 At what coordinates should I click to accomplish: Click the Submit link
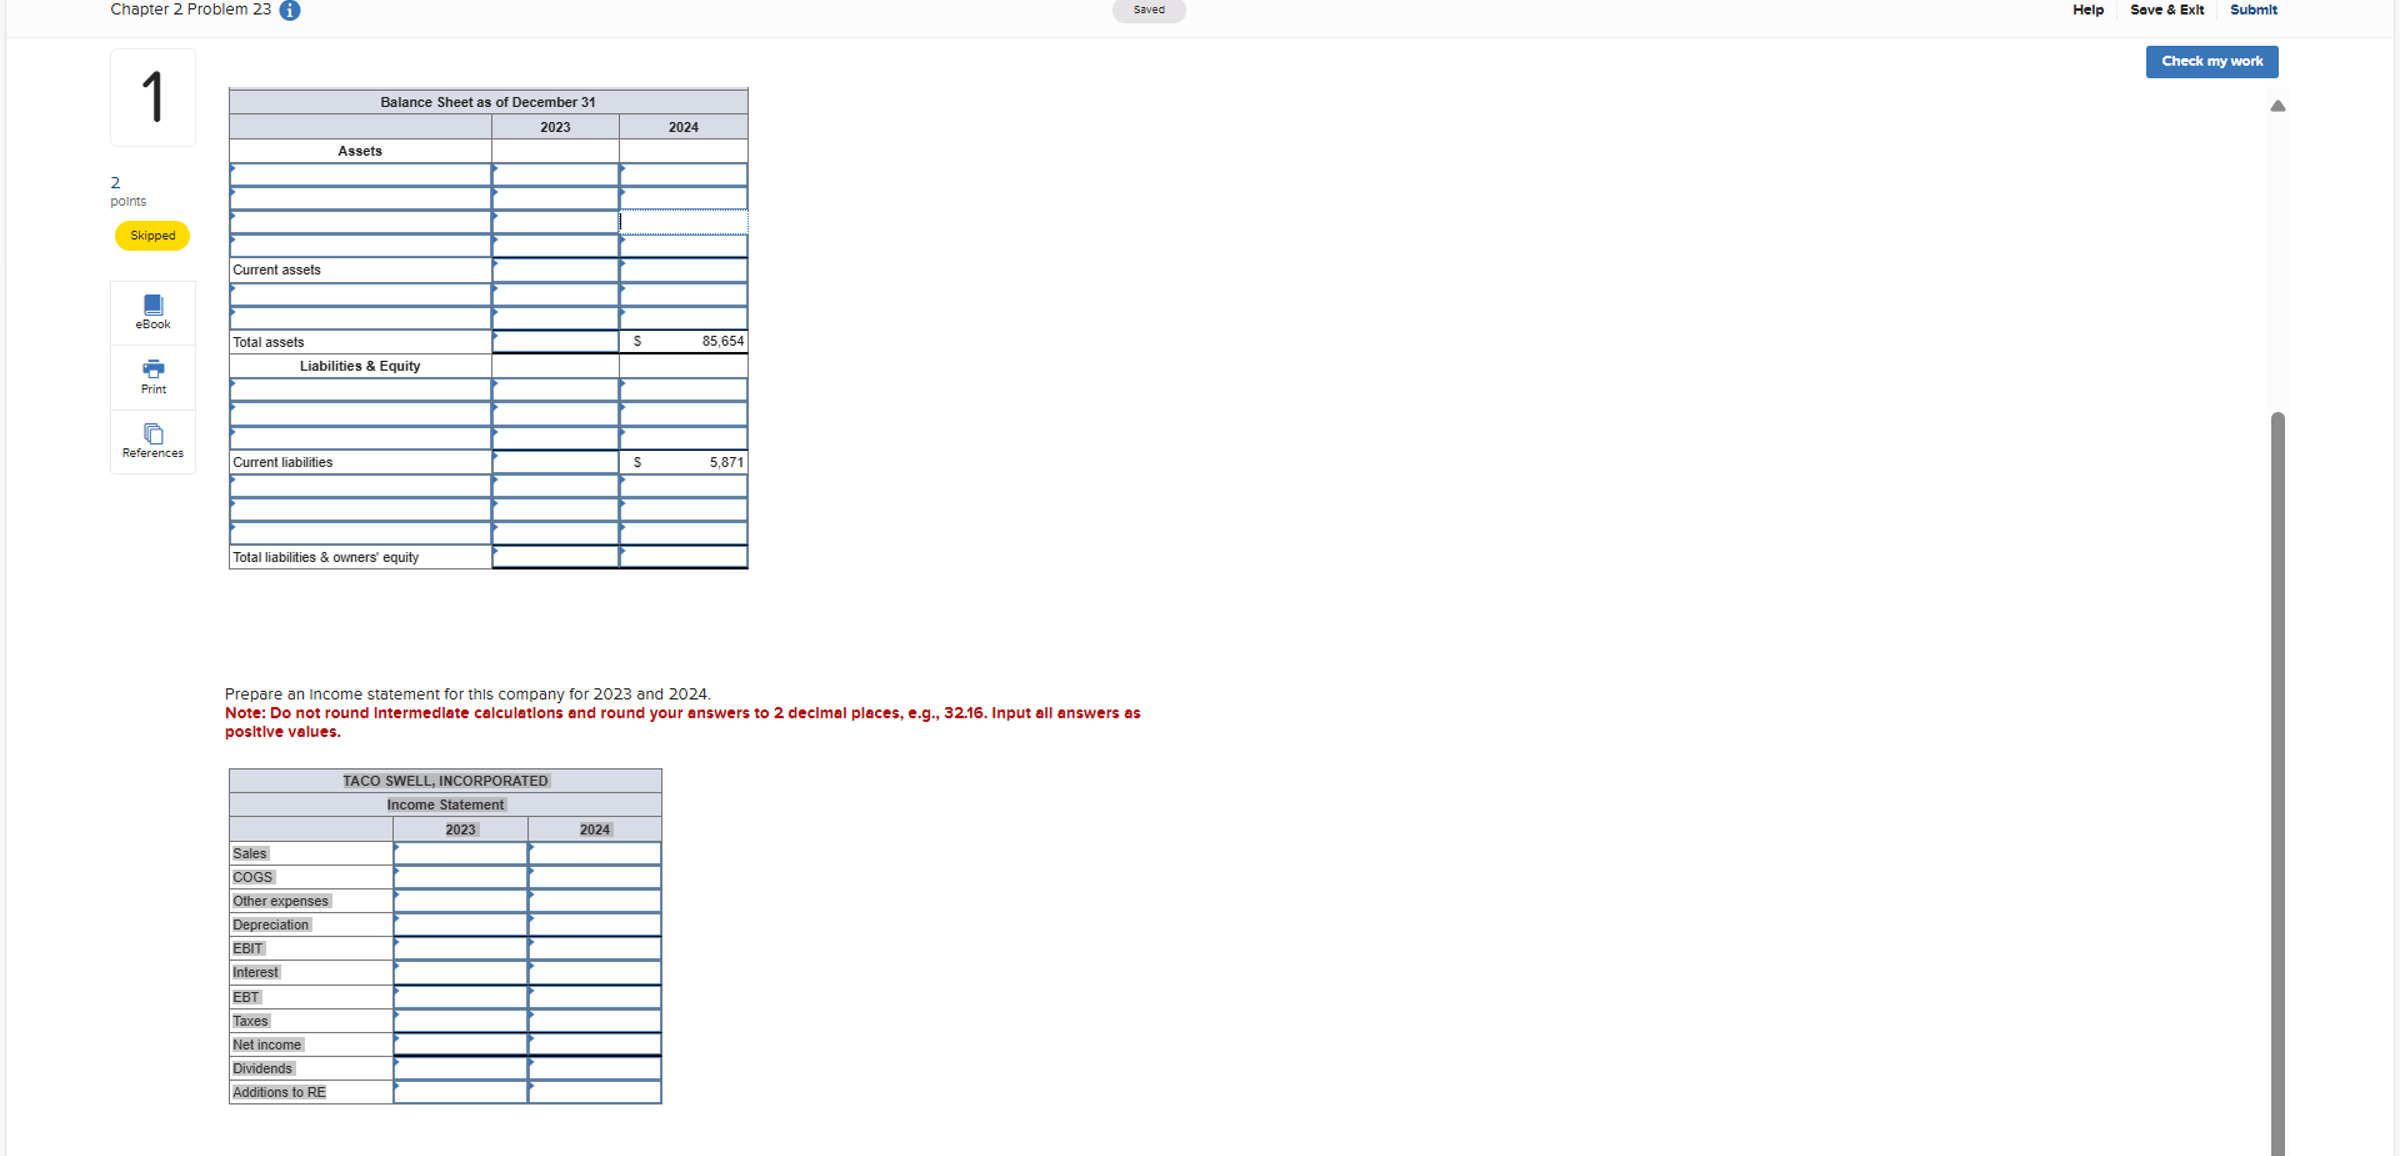pyautogui.click(x=2253, y=10)
